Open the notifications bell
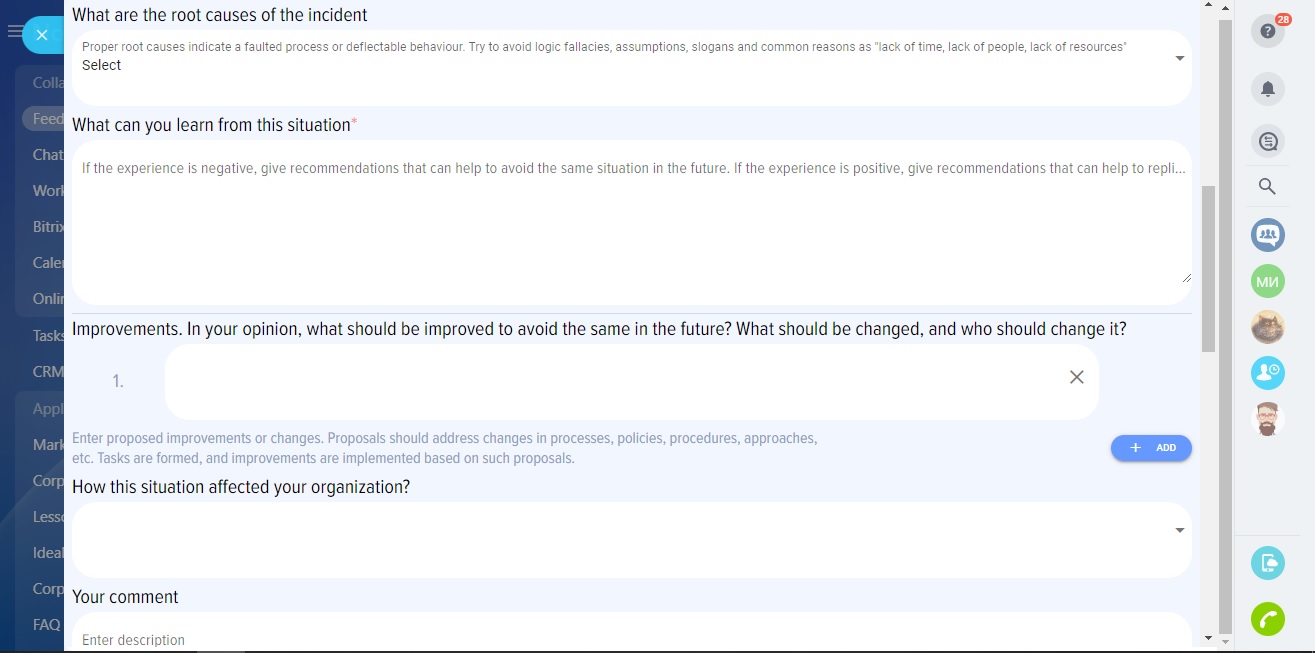Viewport: 1315px width, 653px height. click(x=1267, y=89)
